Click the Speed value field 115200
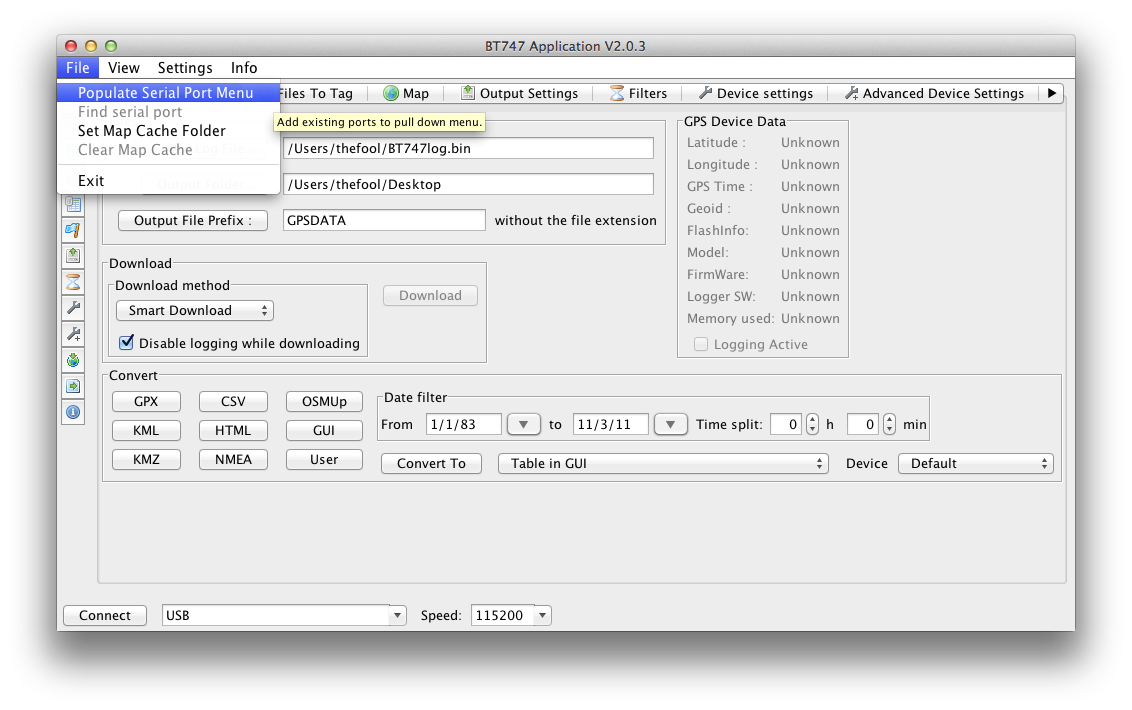Image resolution: width=1132 pixels, height=710 pixels. (502, 615)
